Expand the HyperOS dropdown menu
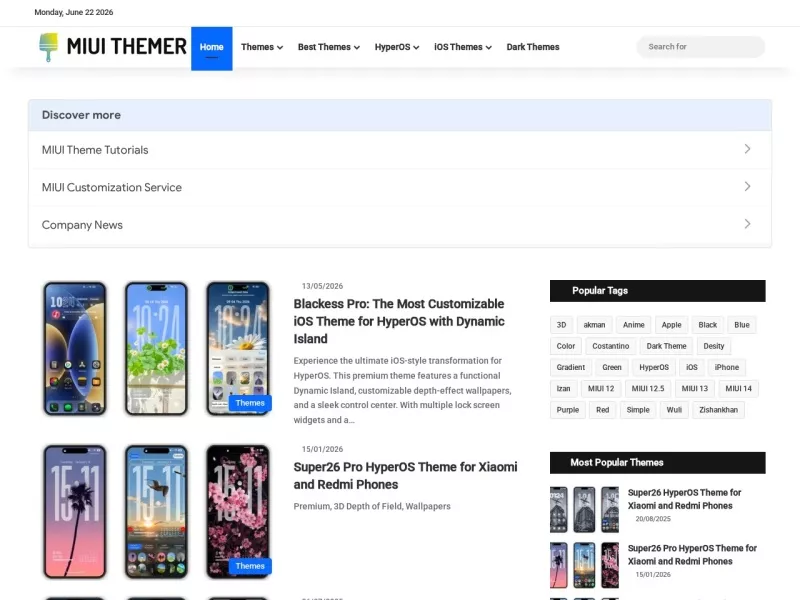The height and width of the screenshot is (600, 800). point(397,47)
